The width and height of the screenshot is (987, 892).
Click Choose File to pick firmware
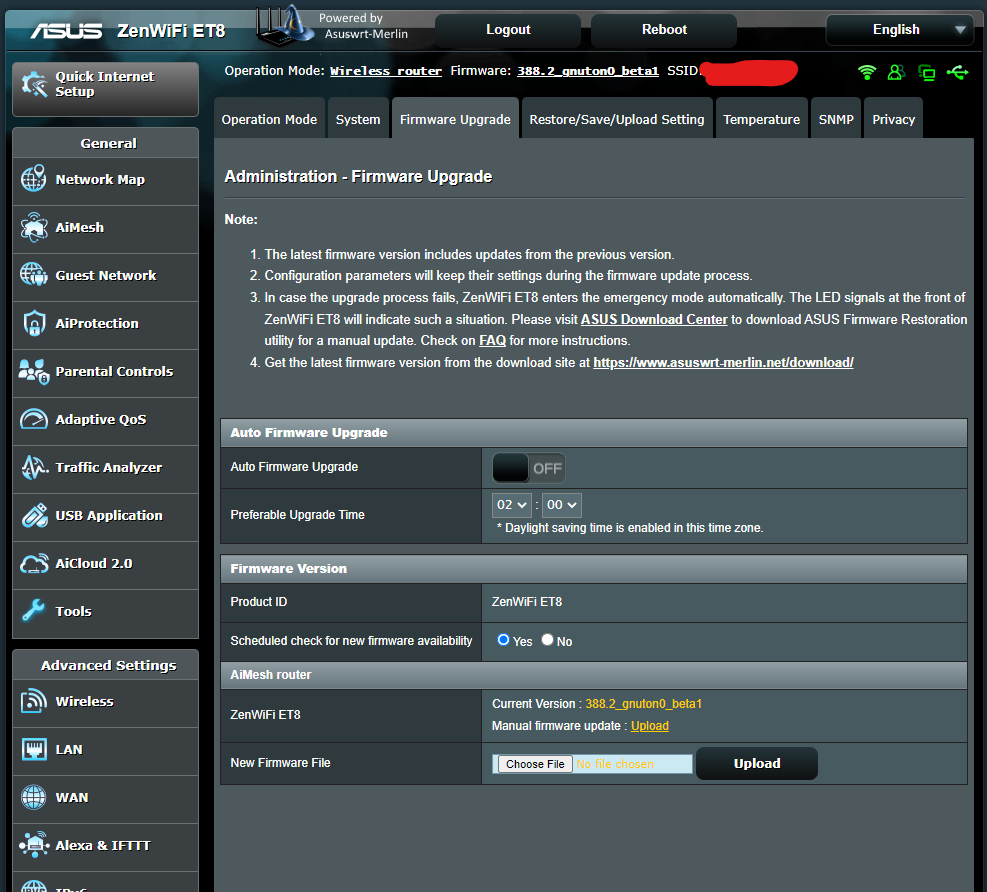coord(534,763)
